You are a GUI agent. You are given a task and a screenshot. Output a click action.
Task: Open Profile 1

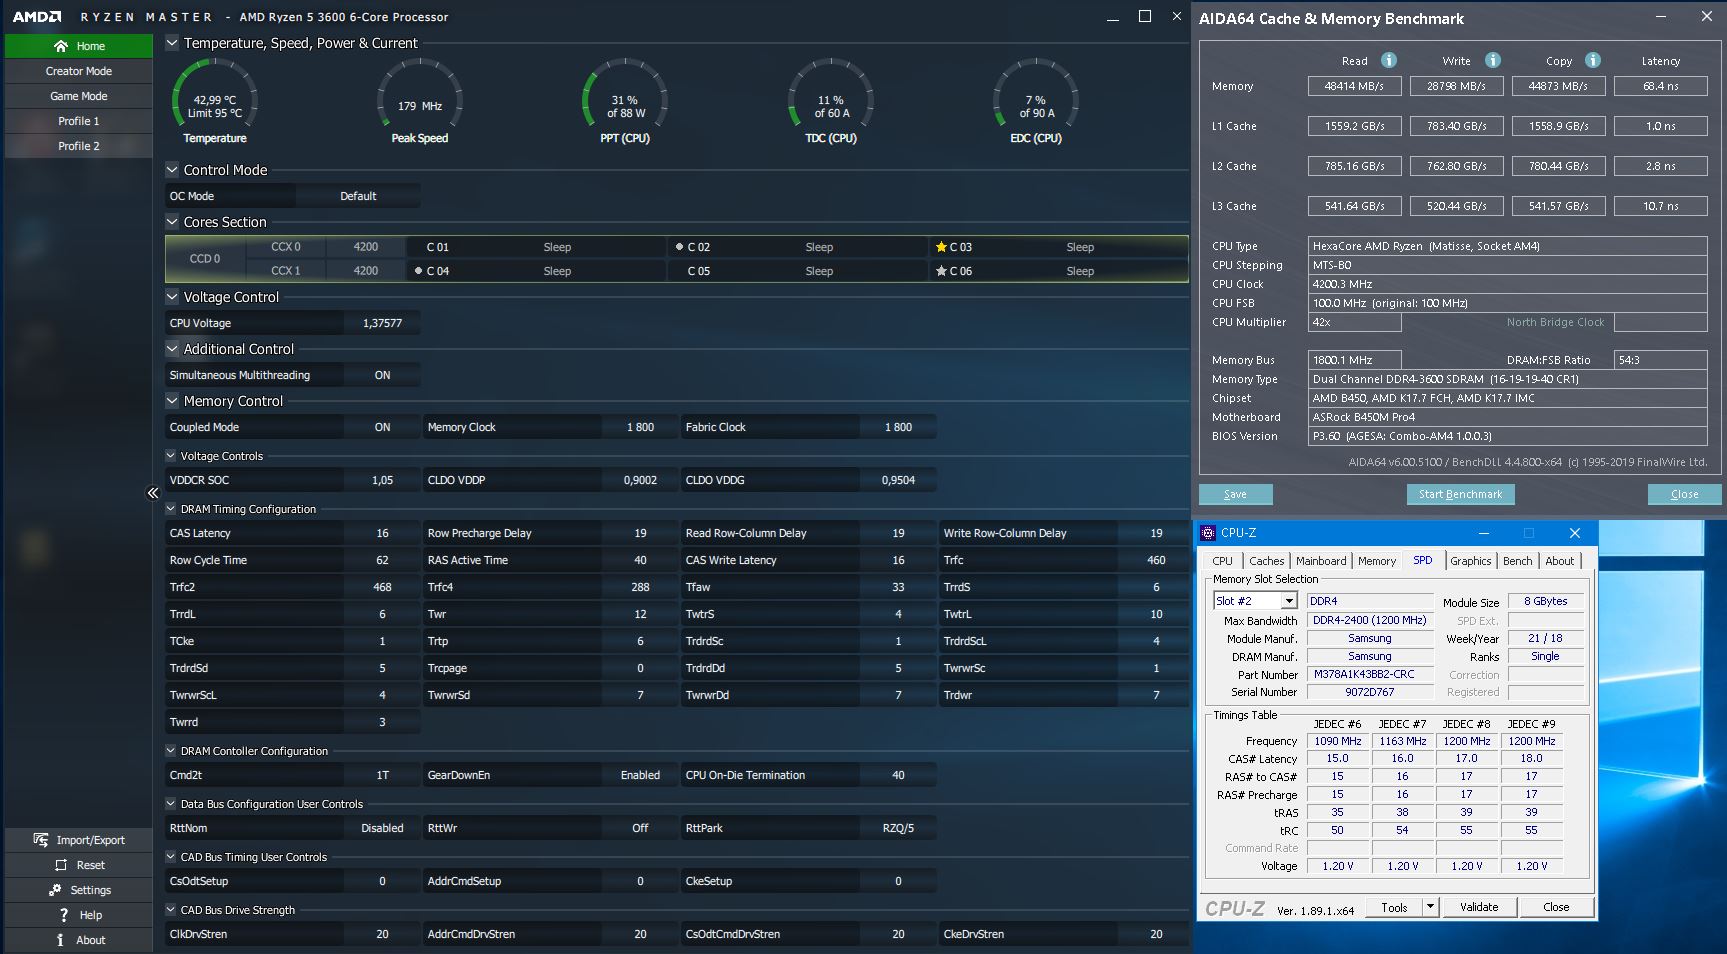[x=79, y=121]
